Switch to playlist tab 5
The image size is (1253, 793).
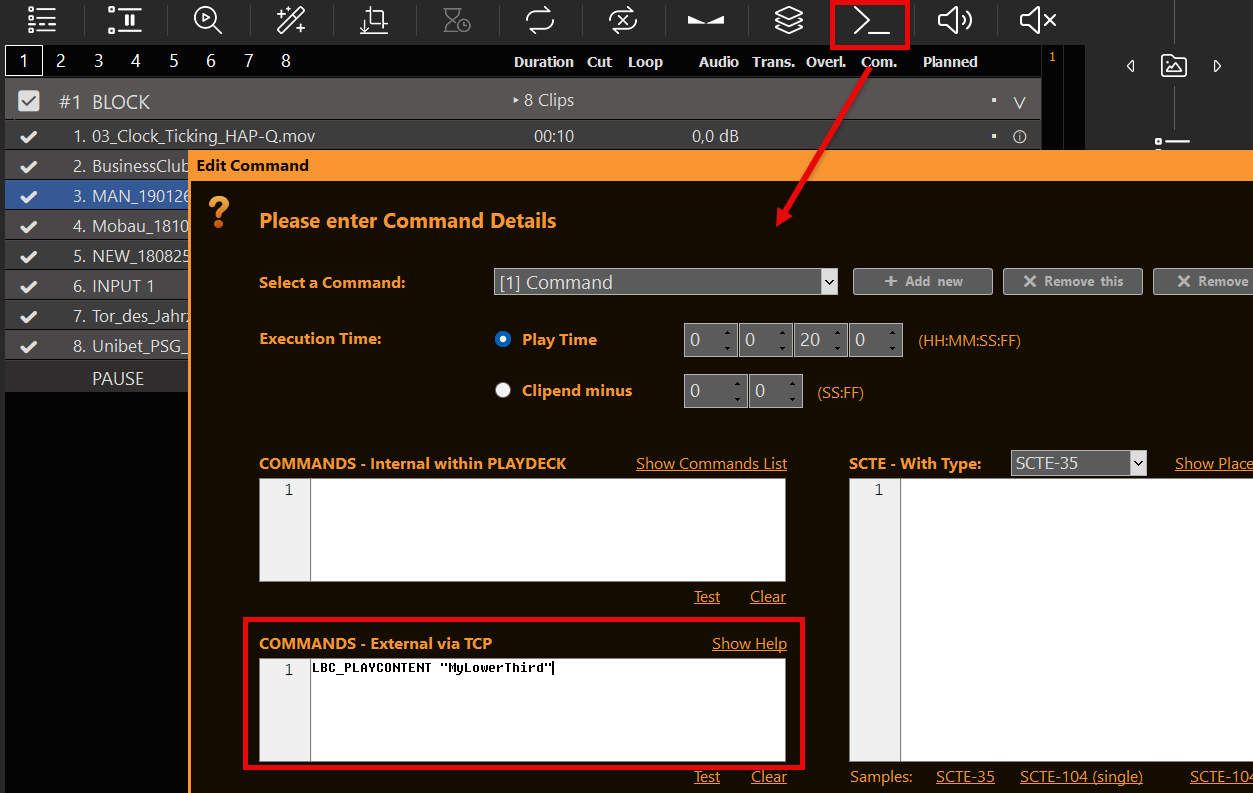pyautogui.click(x=173, y=61)
